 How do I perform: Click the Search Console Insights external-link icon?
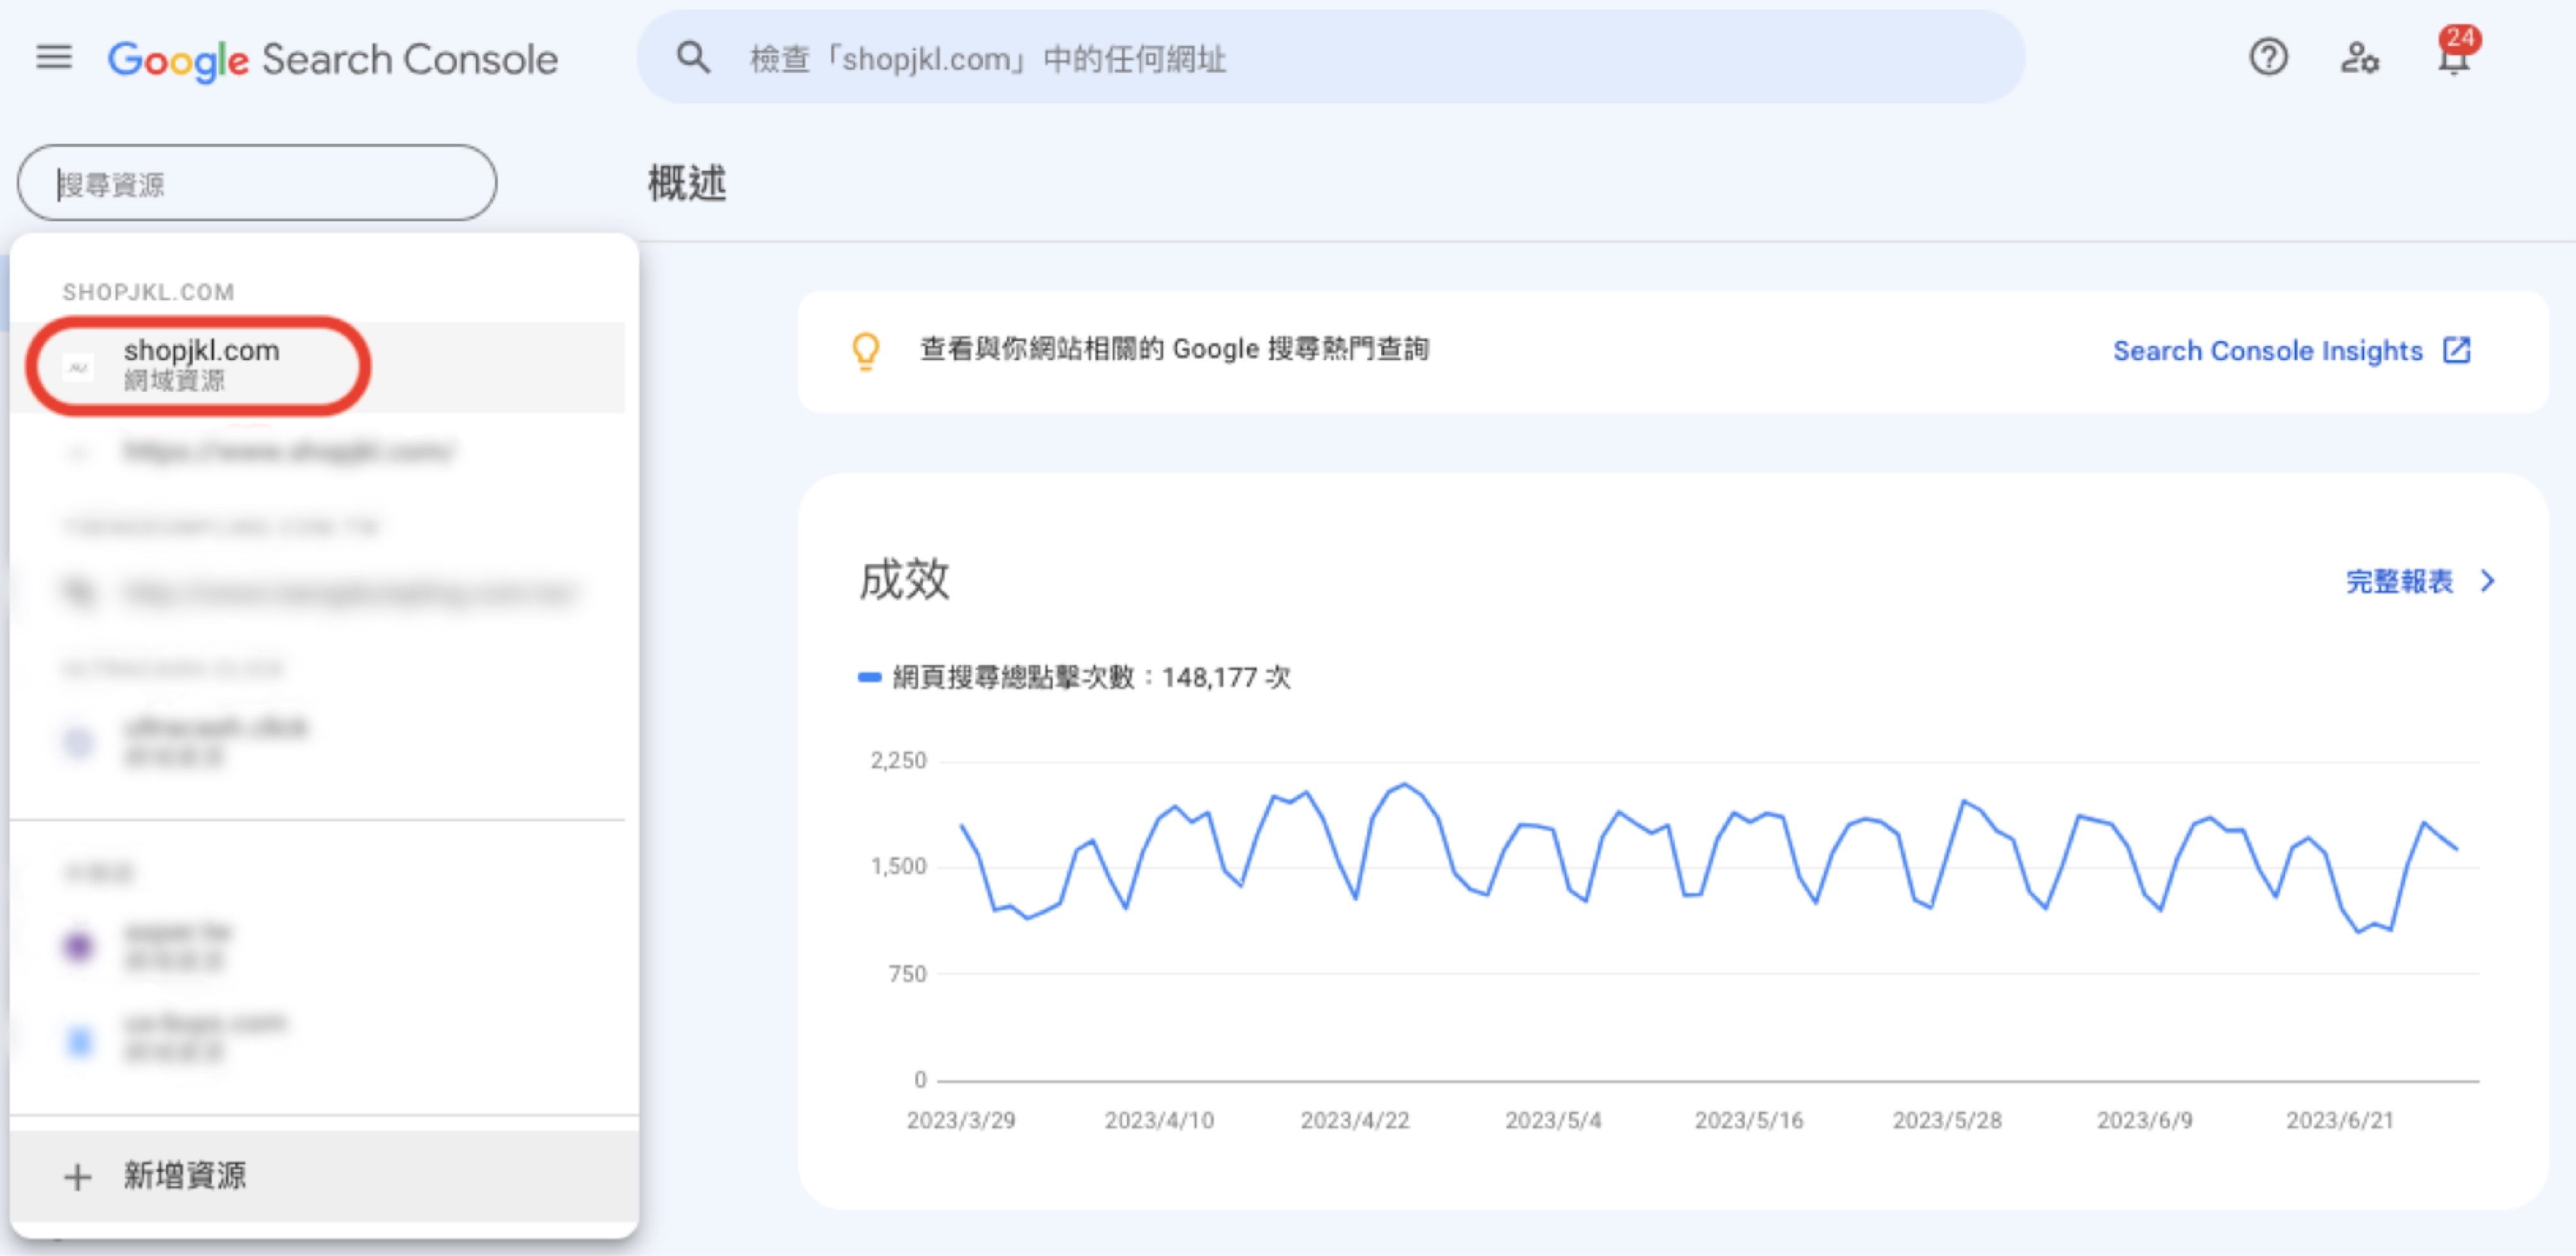[x=2457, y=351]
